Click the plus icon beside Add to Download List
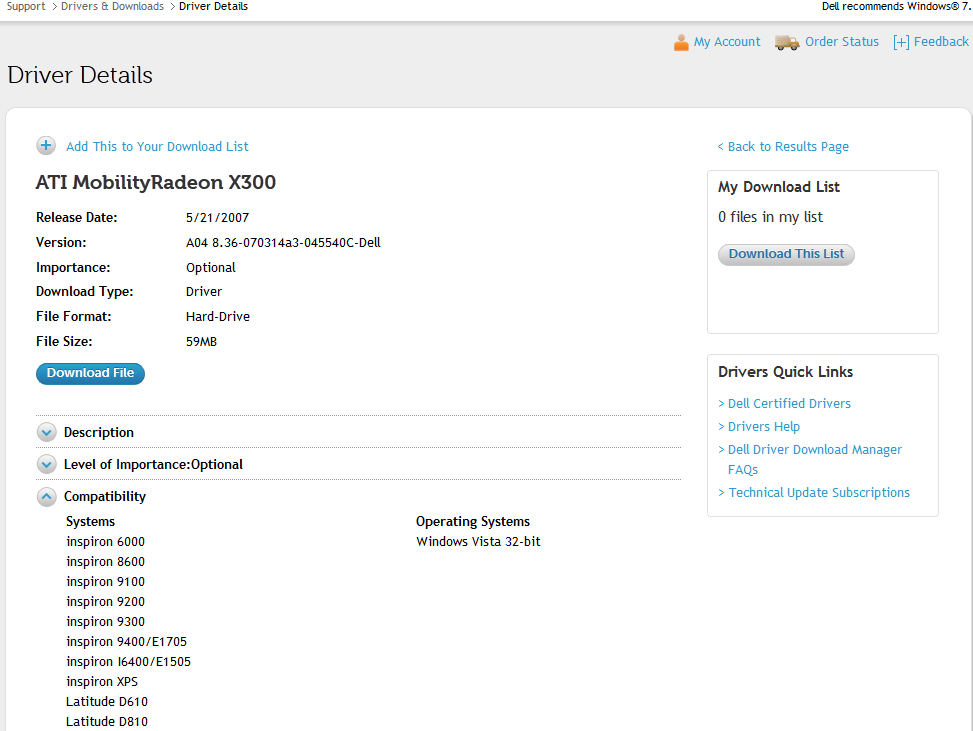Viewport: 973px width, 731px height. point(46,146)
